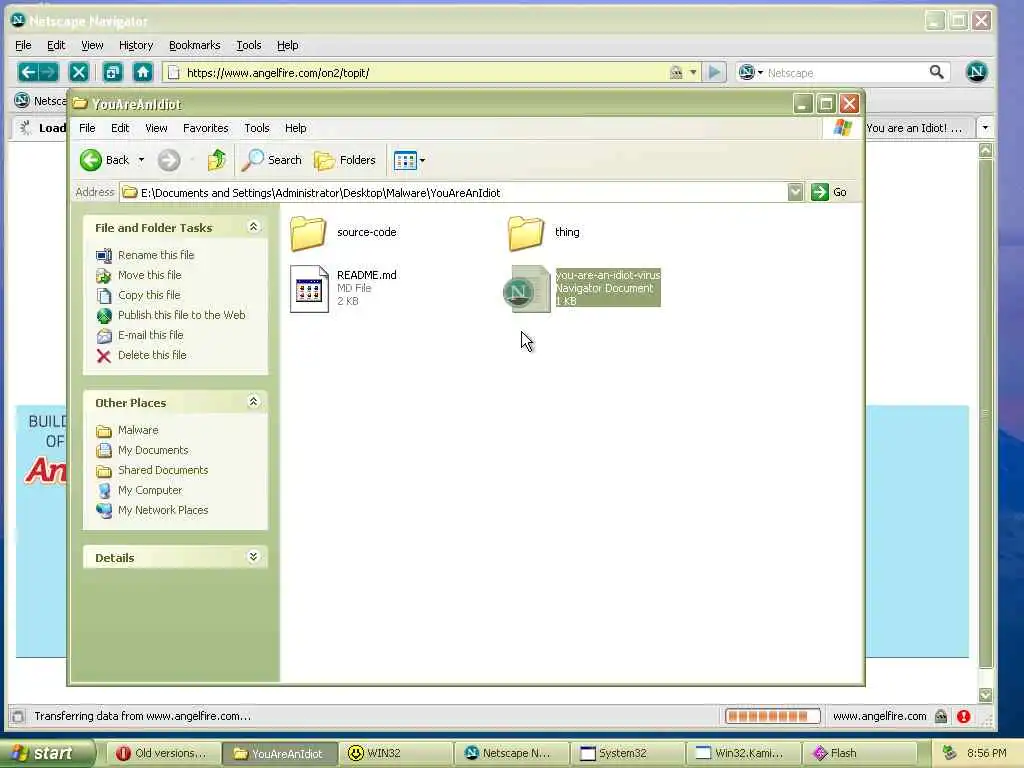Open My Computer in Other Places
Image resolution: width=1024 pixels, height=768 pixels.
tap(150, 490)
